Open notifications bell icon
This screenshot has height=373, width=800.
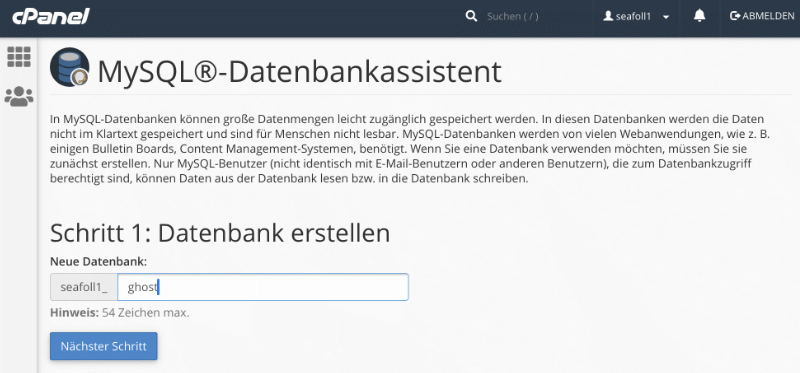pos(699,16)
